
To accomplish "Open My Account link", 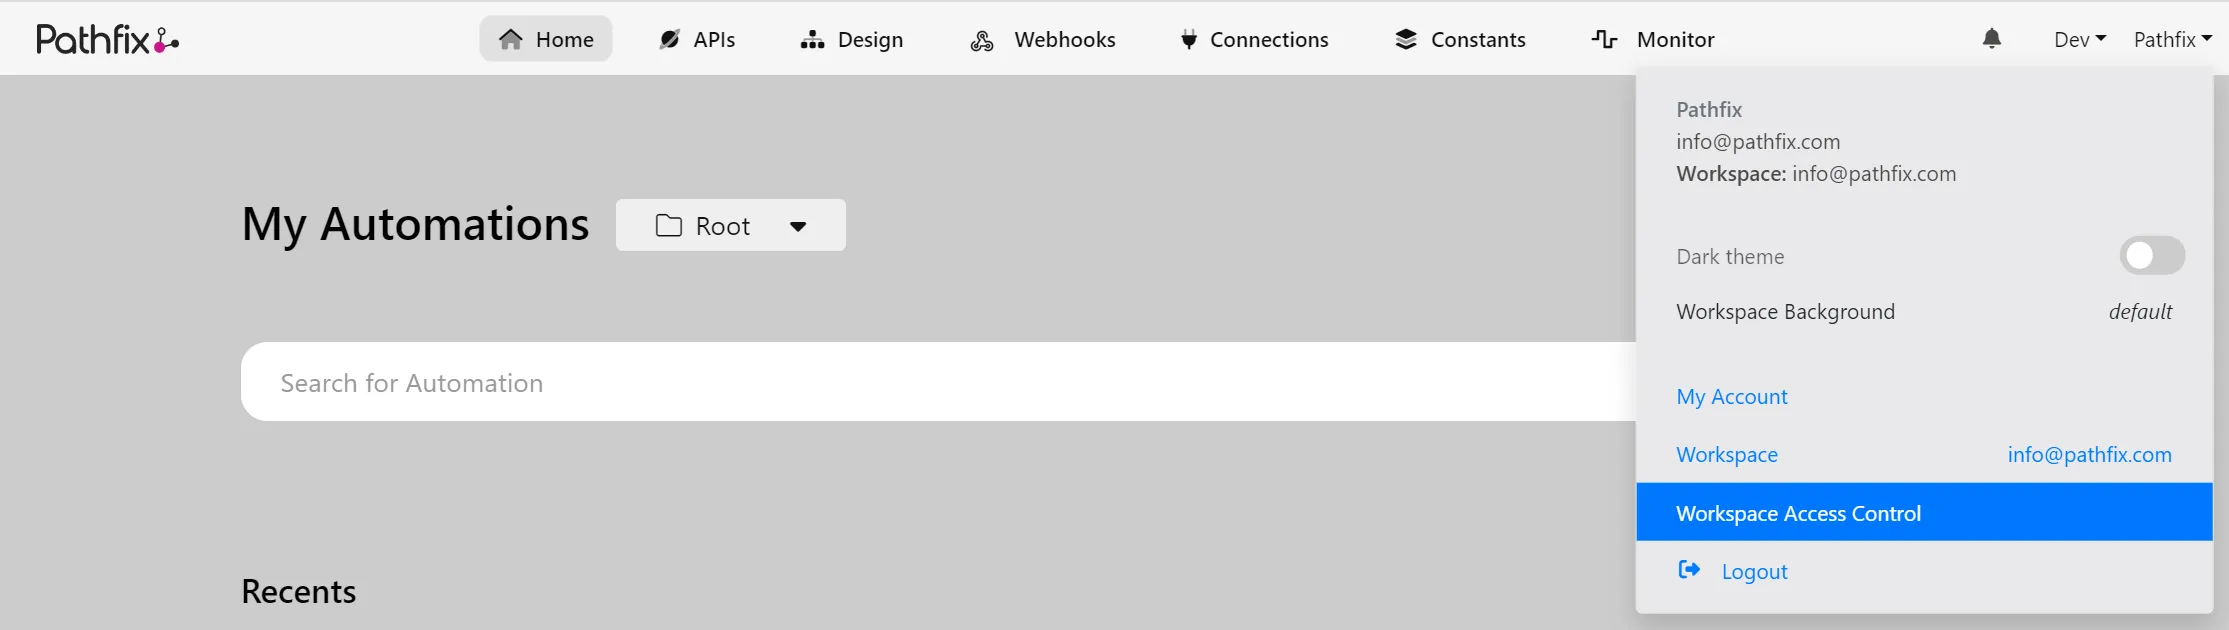I will tap(1732, 397).
